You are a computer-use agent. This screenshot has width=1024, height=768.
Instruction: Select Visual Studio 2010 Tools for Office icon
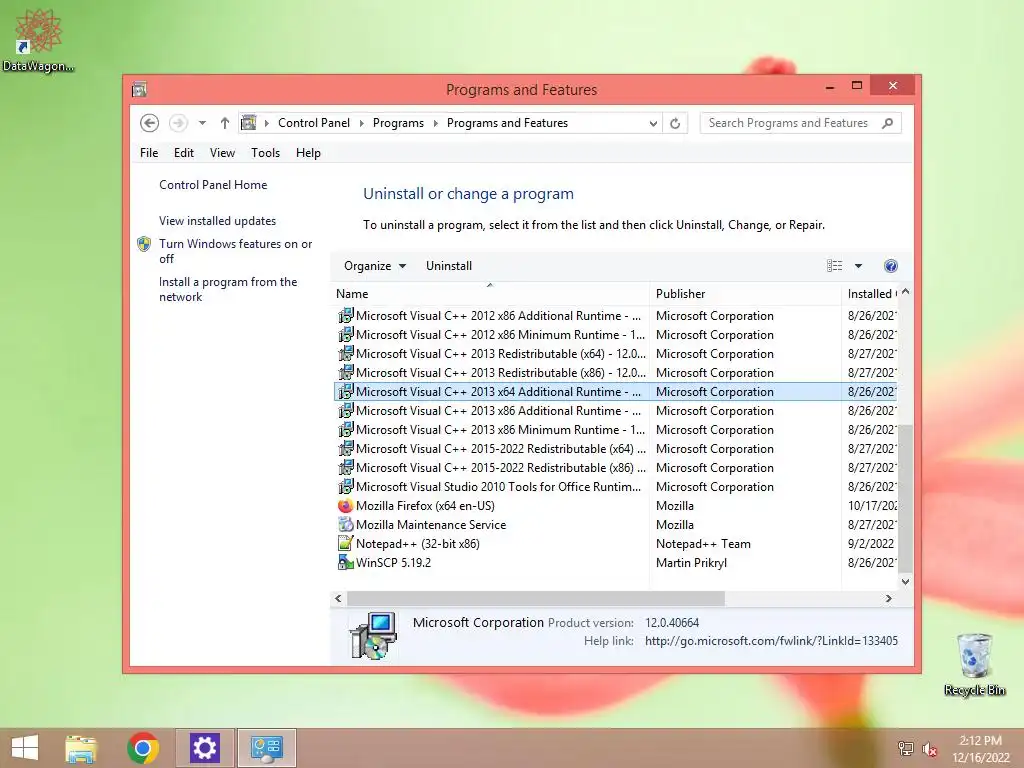345,487
